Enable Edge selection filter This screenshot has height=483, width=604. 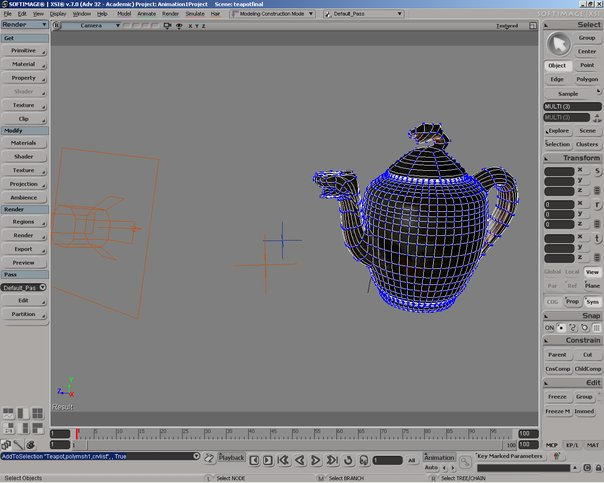(x=557, y=79)
